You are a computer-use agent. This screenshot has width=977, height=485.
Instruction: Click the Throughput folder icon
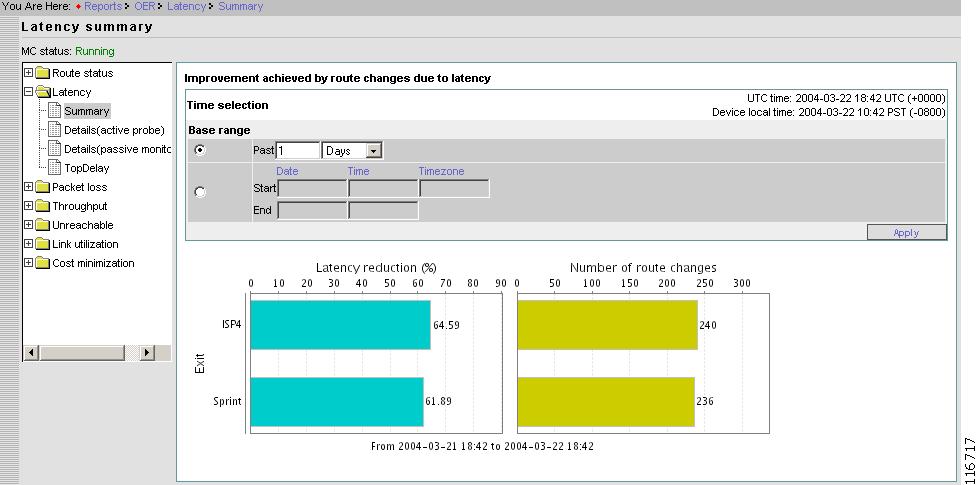point(42,206)
